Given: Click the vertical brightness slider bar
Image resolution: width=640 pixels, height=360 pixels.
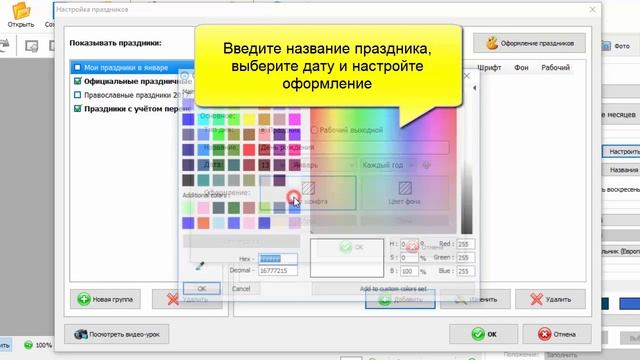Looking at the screenshot, I should click(467, 171).
